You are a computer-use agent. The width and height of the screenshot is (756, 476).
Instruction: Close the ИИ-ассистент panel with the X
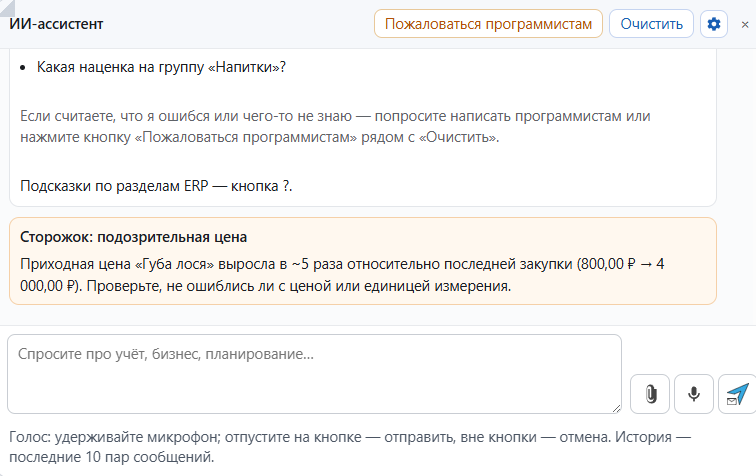click(x=745, y=24)
